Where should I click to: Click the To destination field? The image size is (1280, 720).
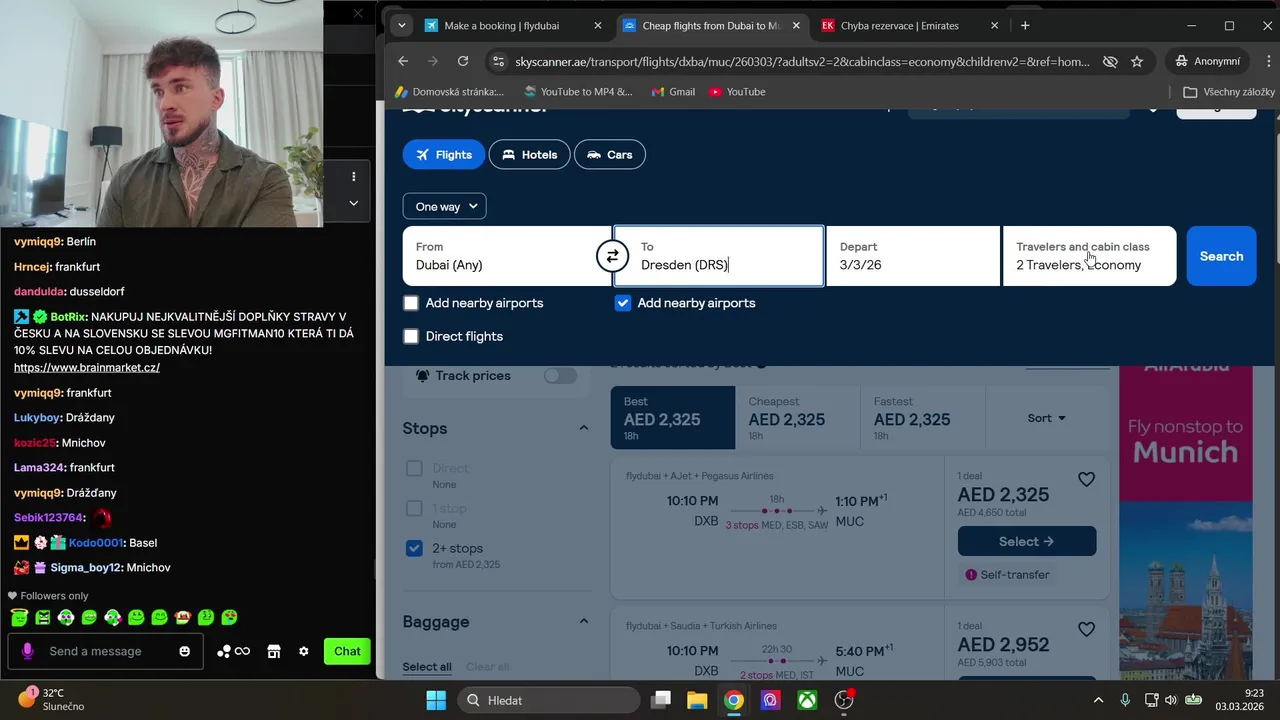(719, 256)
